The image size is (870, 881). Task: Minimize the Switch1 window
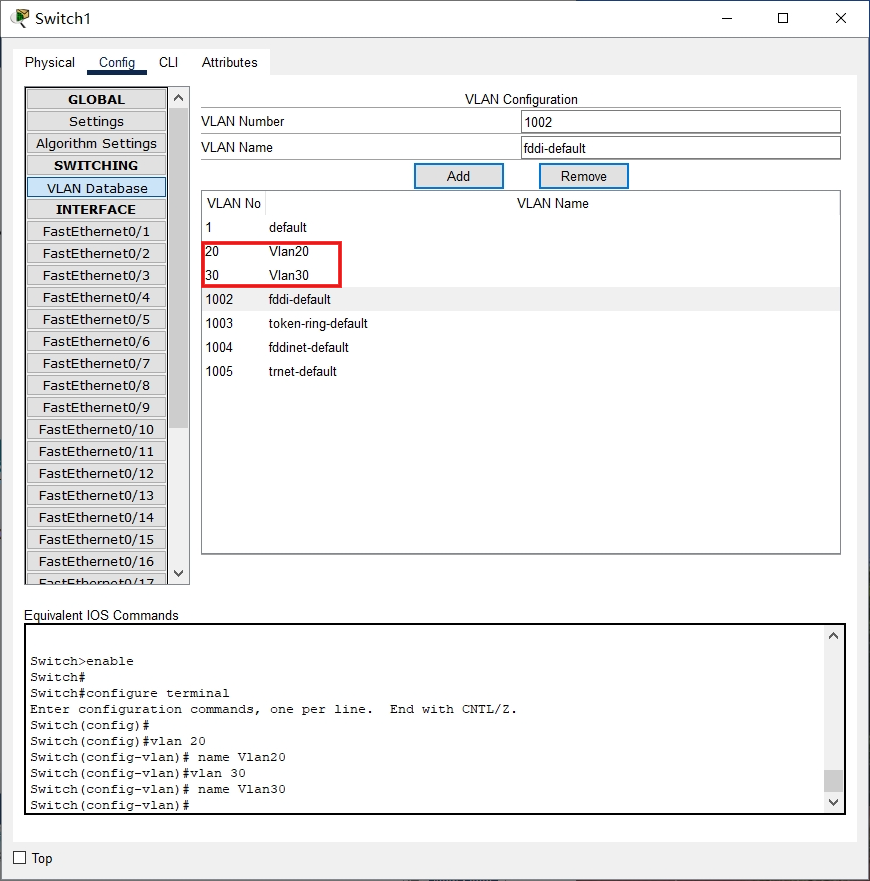tap(727, 19)
